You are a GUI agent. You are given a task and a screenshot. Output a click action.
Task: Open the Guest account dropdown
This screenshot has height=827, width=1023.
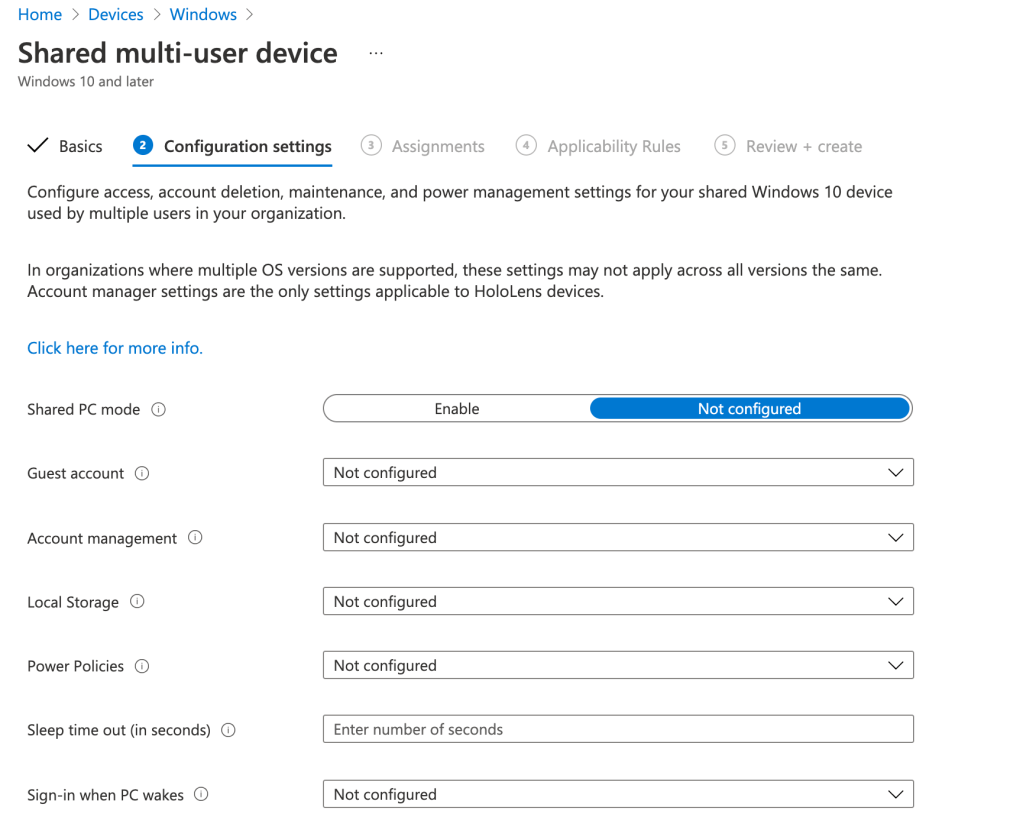click(618, 473)
